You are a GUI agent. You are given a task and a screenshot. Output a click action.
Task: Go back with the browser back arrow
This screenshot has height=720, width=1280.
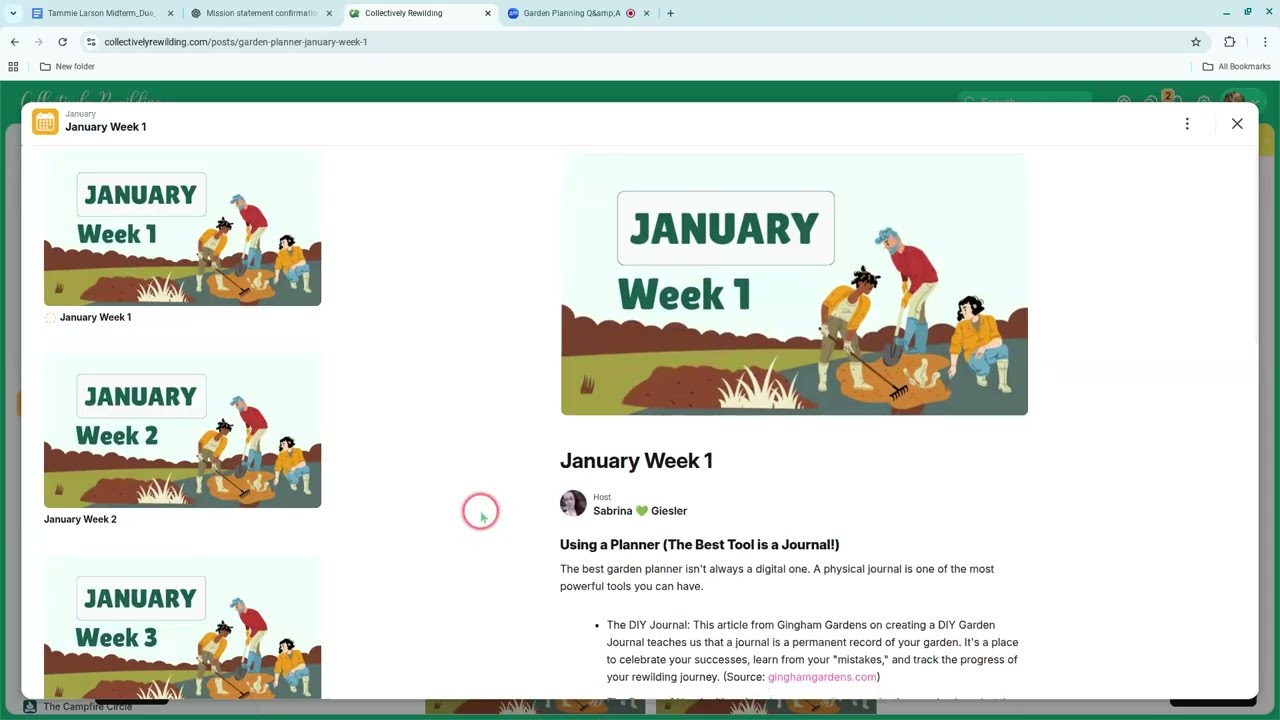point(14,42)
